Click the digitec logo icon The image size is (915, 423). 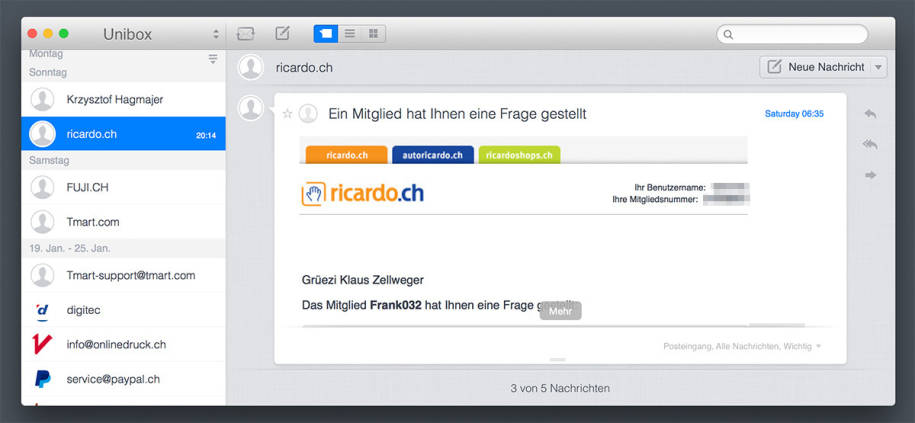point(42,310)
